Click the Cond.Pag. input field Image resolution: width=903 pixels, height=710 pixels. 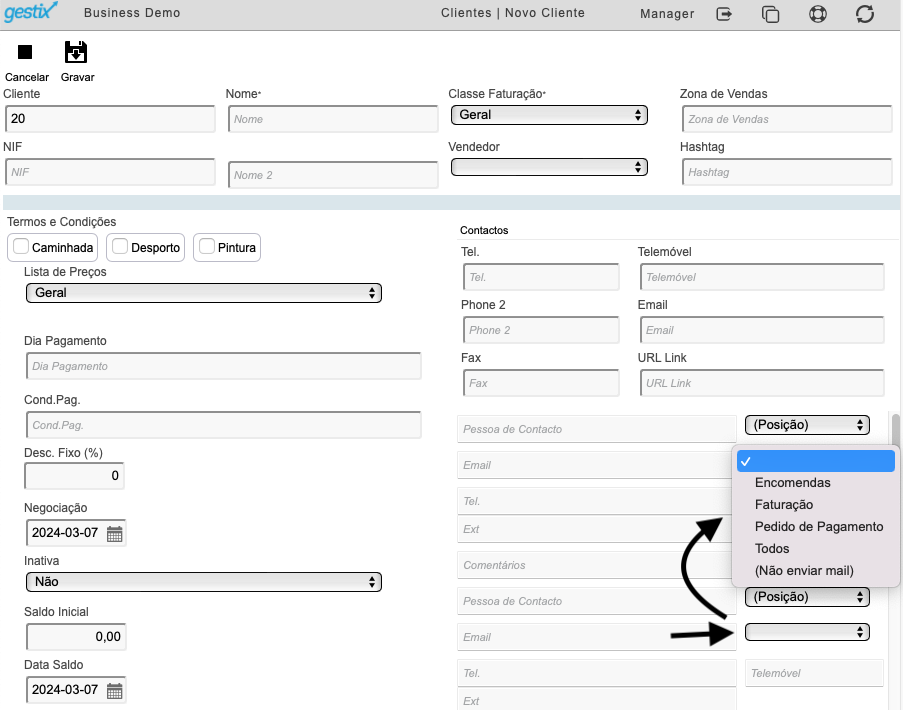pos(223,425)
